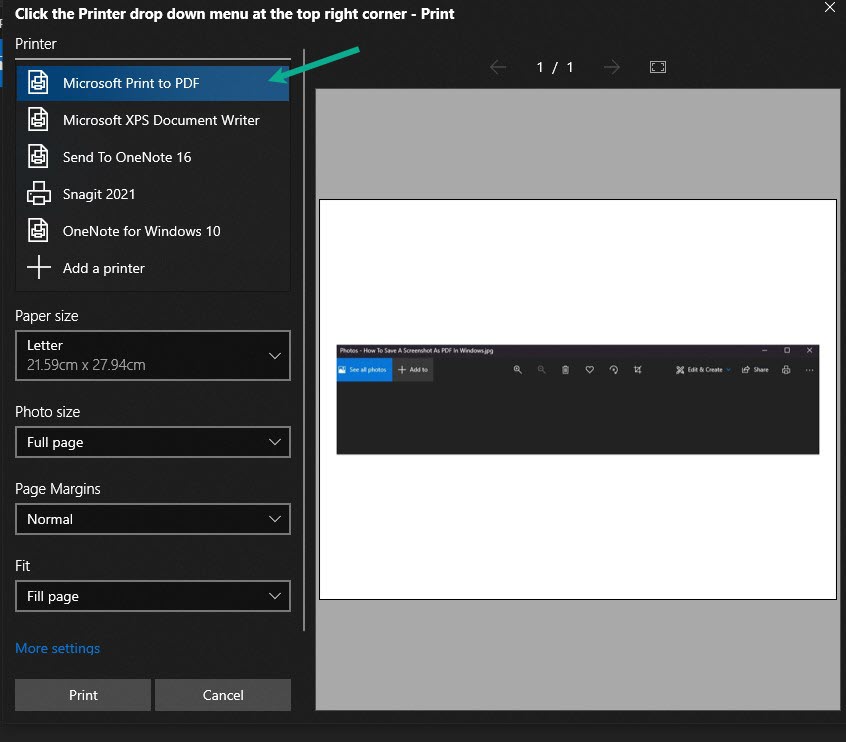
Task: Click the next page arrow icon
Action: [x=612, y=67]
